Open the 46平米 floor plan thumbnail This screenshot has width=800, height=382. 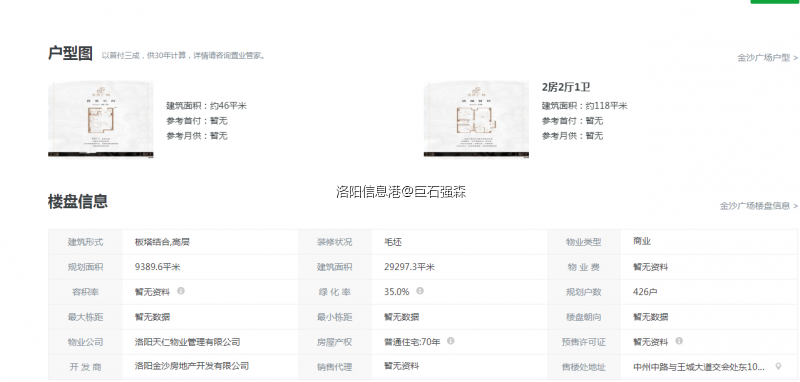(x=101, y=119)
